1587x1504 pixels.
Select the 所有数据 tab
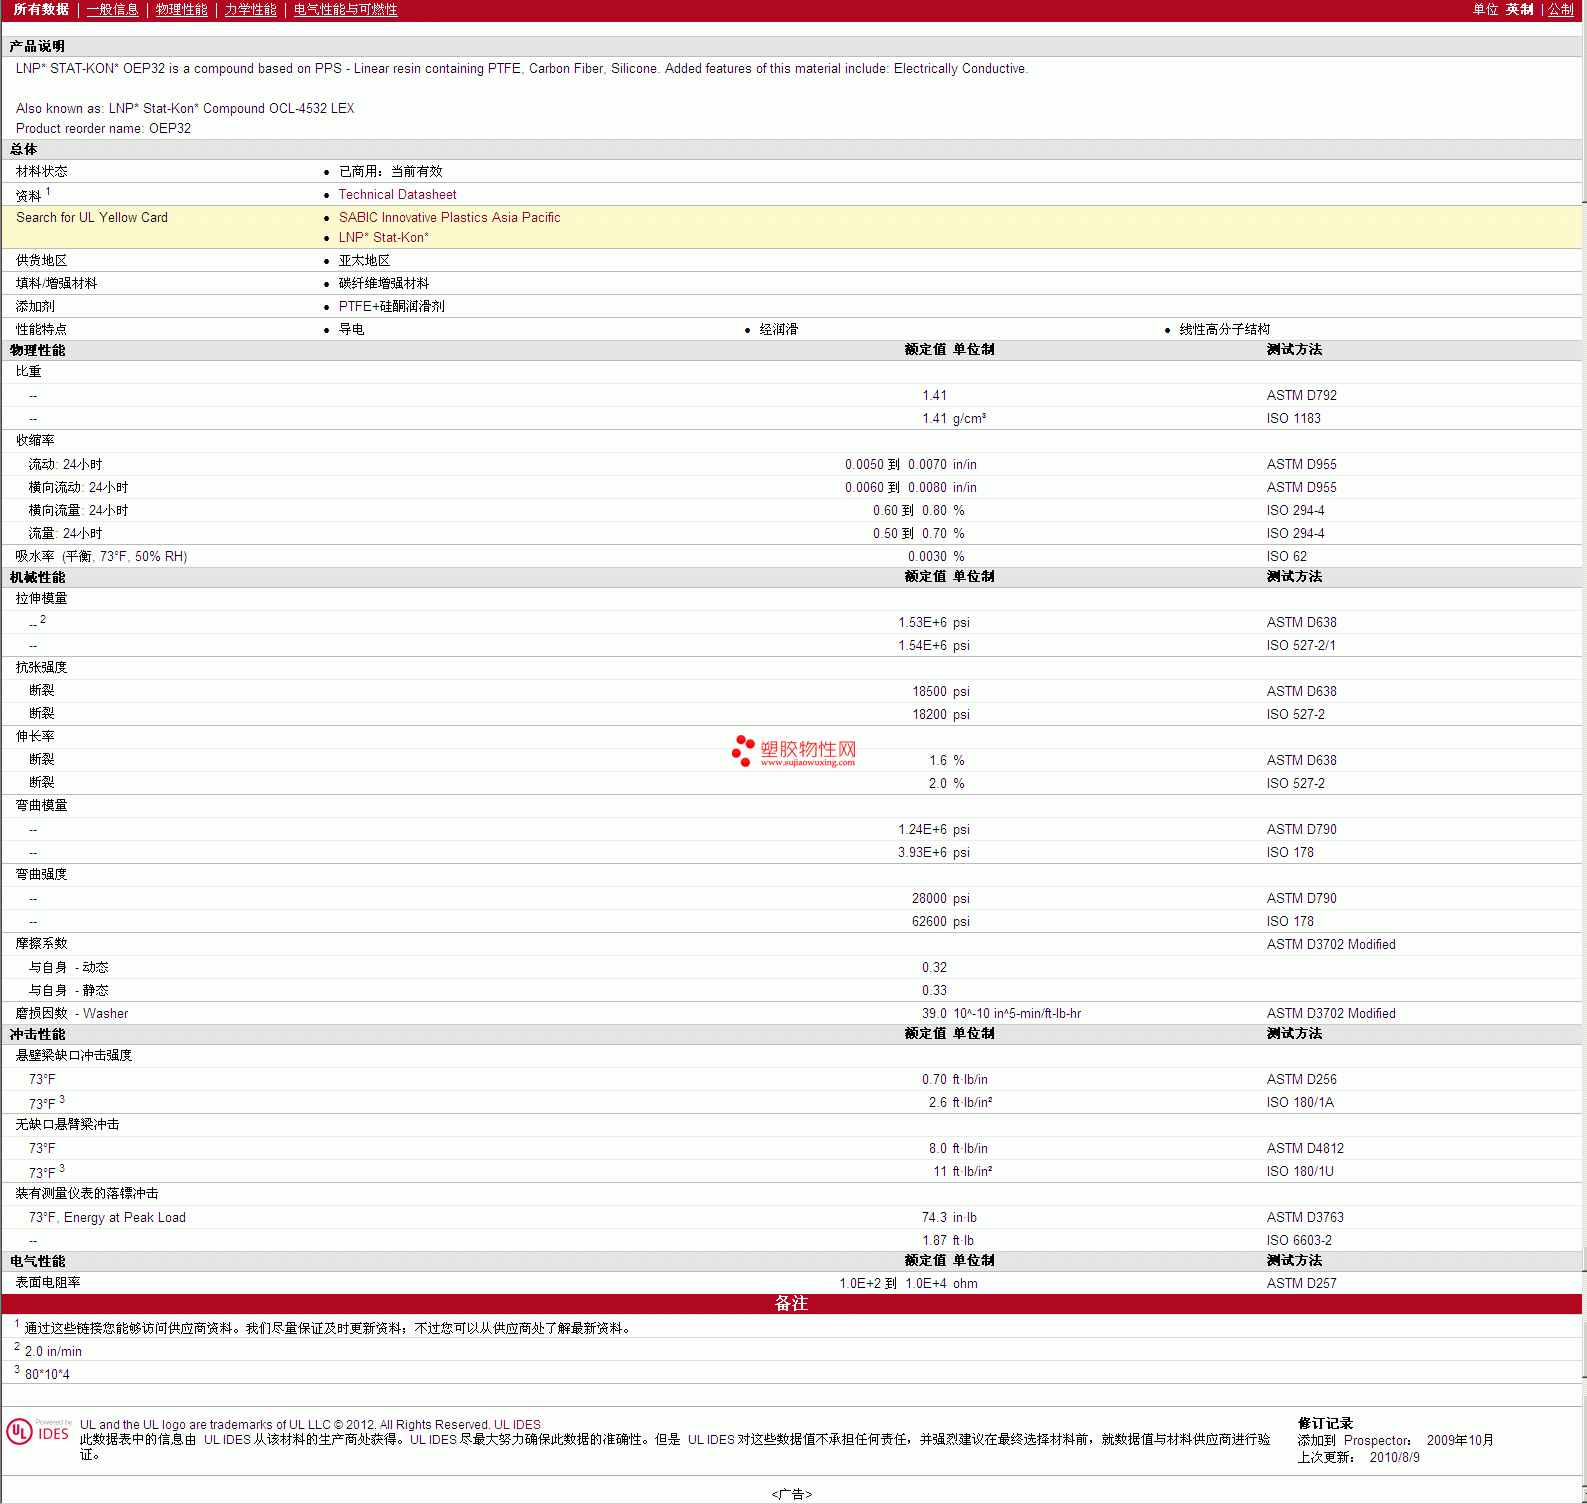click(x=41, y=10)
